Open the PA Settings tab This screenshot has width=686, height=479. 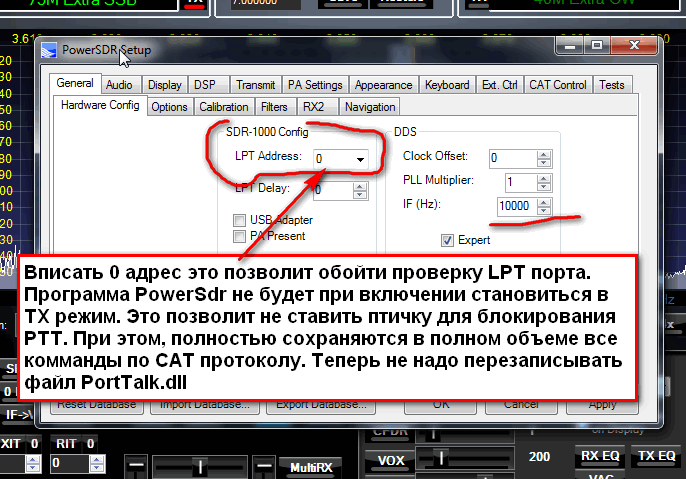[x=315, y=85]
